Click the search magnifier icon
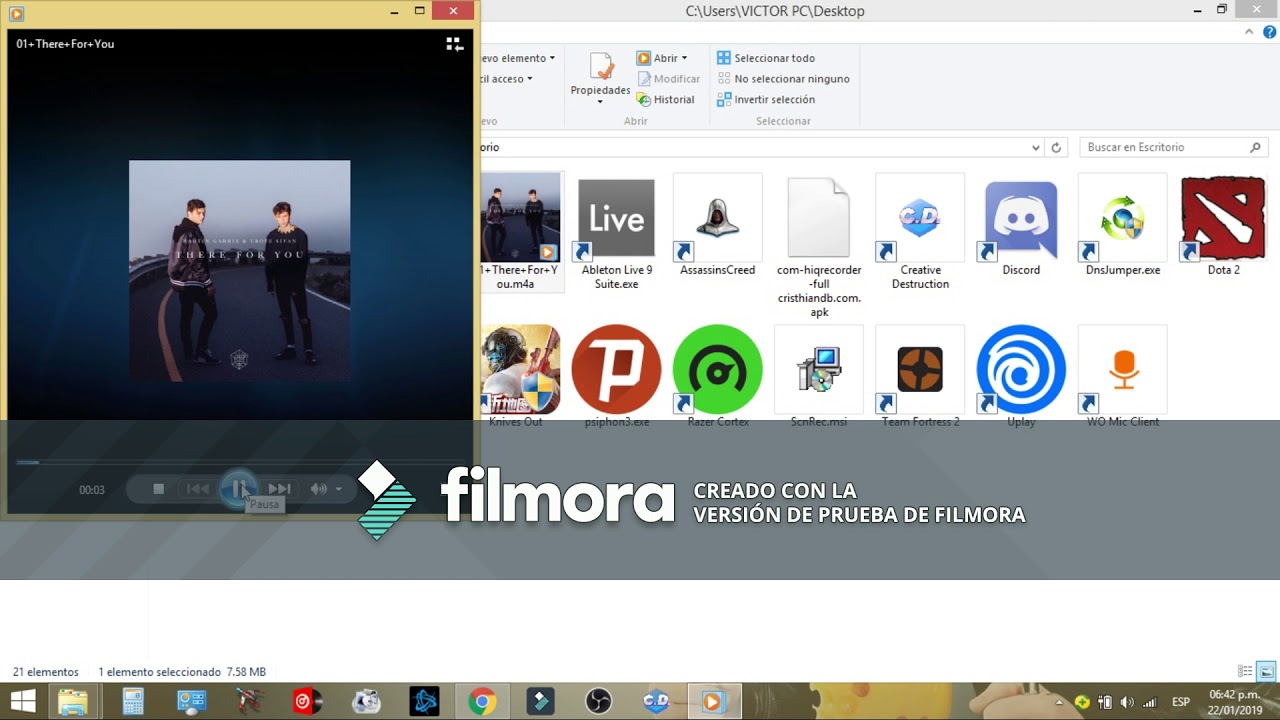 (1256, 147)
